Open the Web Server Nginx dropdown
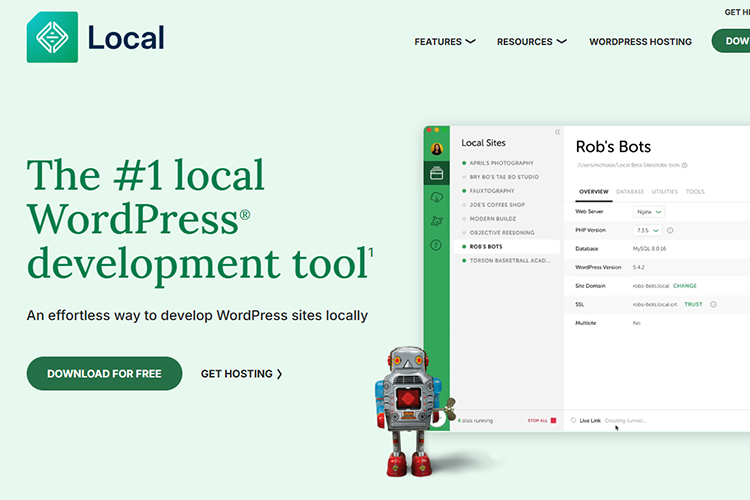Image resolution: width=750 pixels, height=500 pixels. click(649, 212)
